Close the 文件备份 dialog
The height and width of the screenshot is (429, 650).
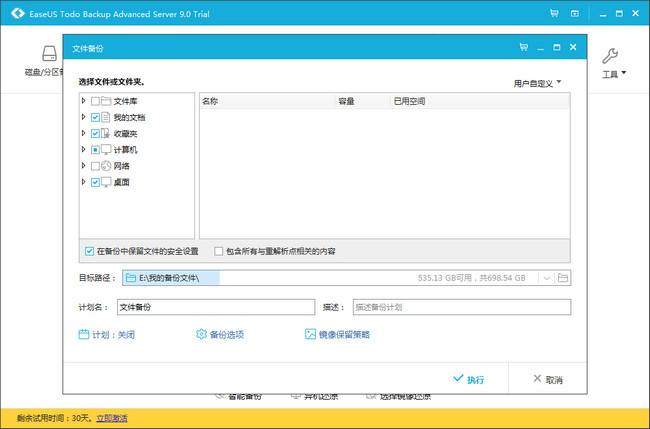573,47
